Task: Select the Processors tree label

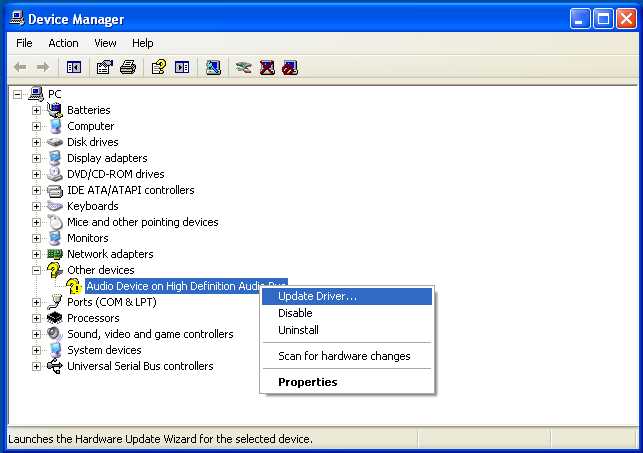Action: (x=93, y=318)
